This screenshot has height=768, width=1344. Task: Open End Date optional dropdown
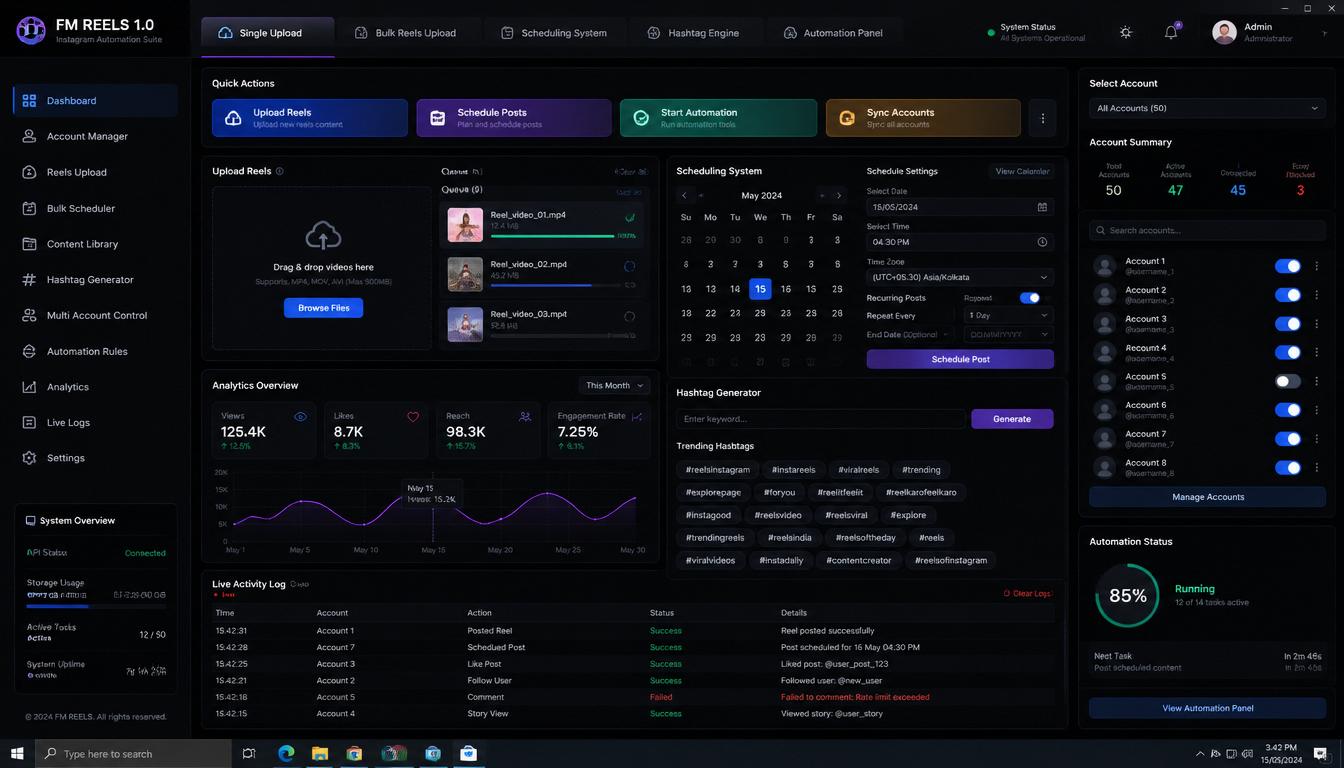pos(1008,335)
